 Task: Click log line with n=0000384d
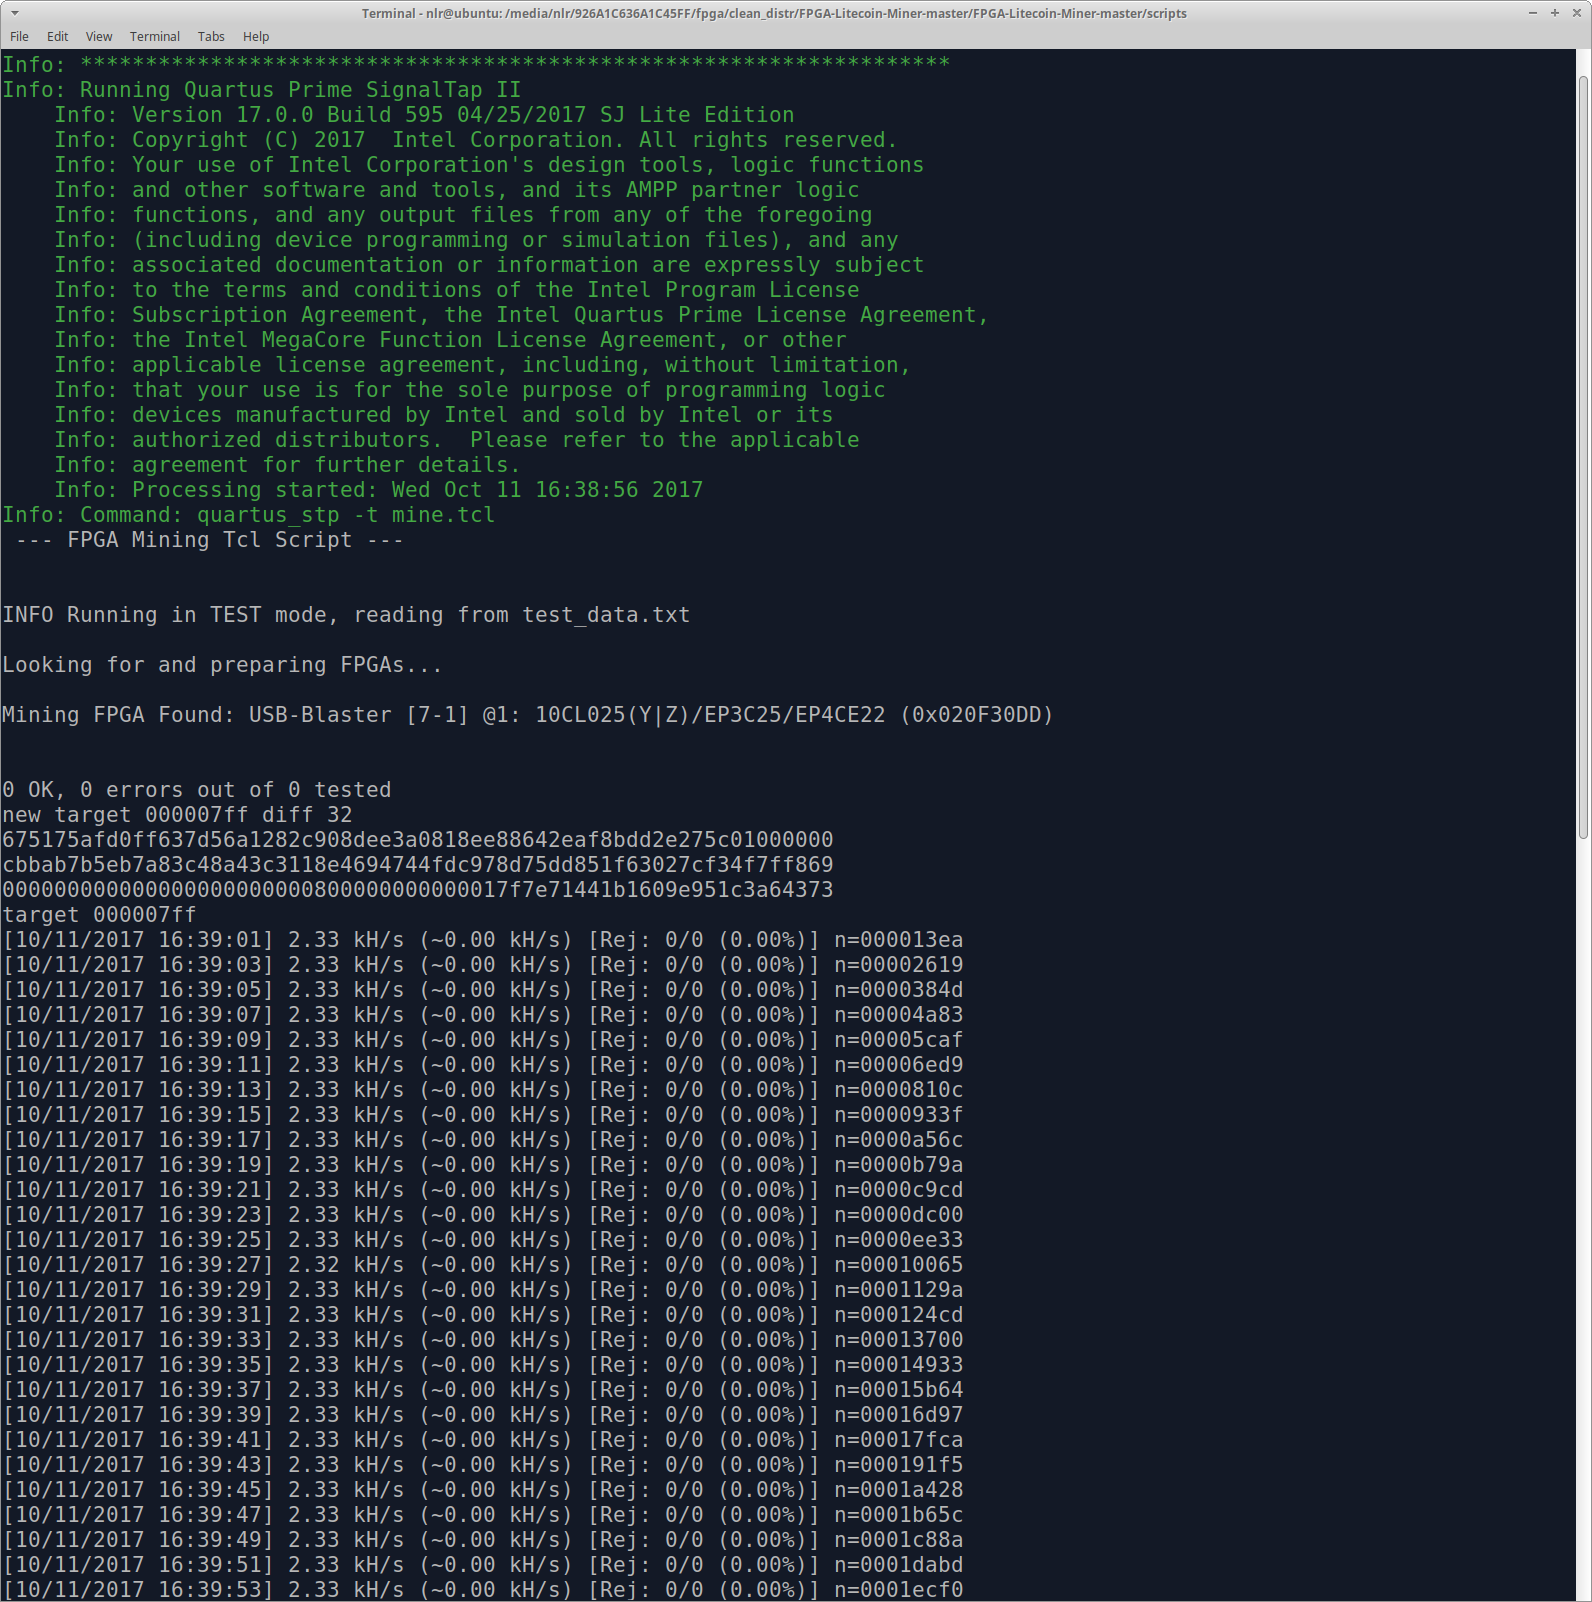pyautogui.click(x=483, y=990)
